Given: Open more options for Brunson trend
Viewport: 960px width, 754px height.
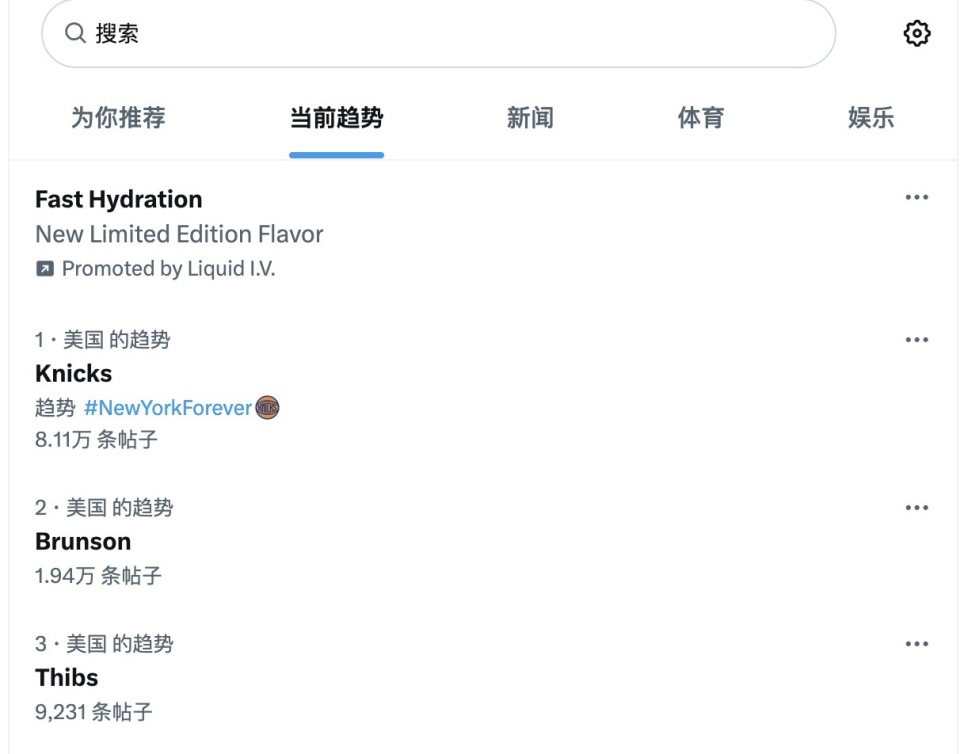Looking at the screenshot, I should point(917,507).
